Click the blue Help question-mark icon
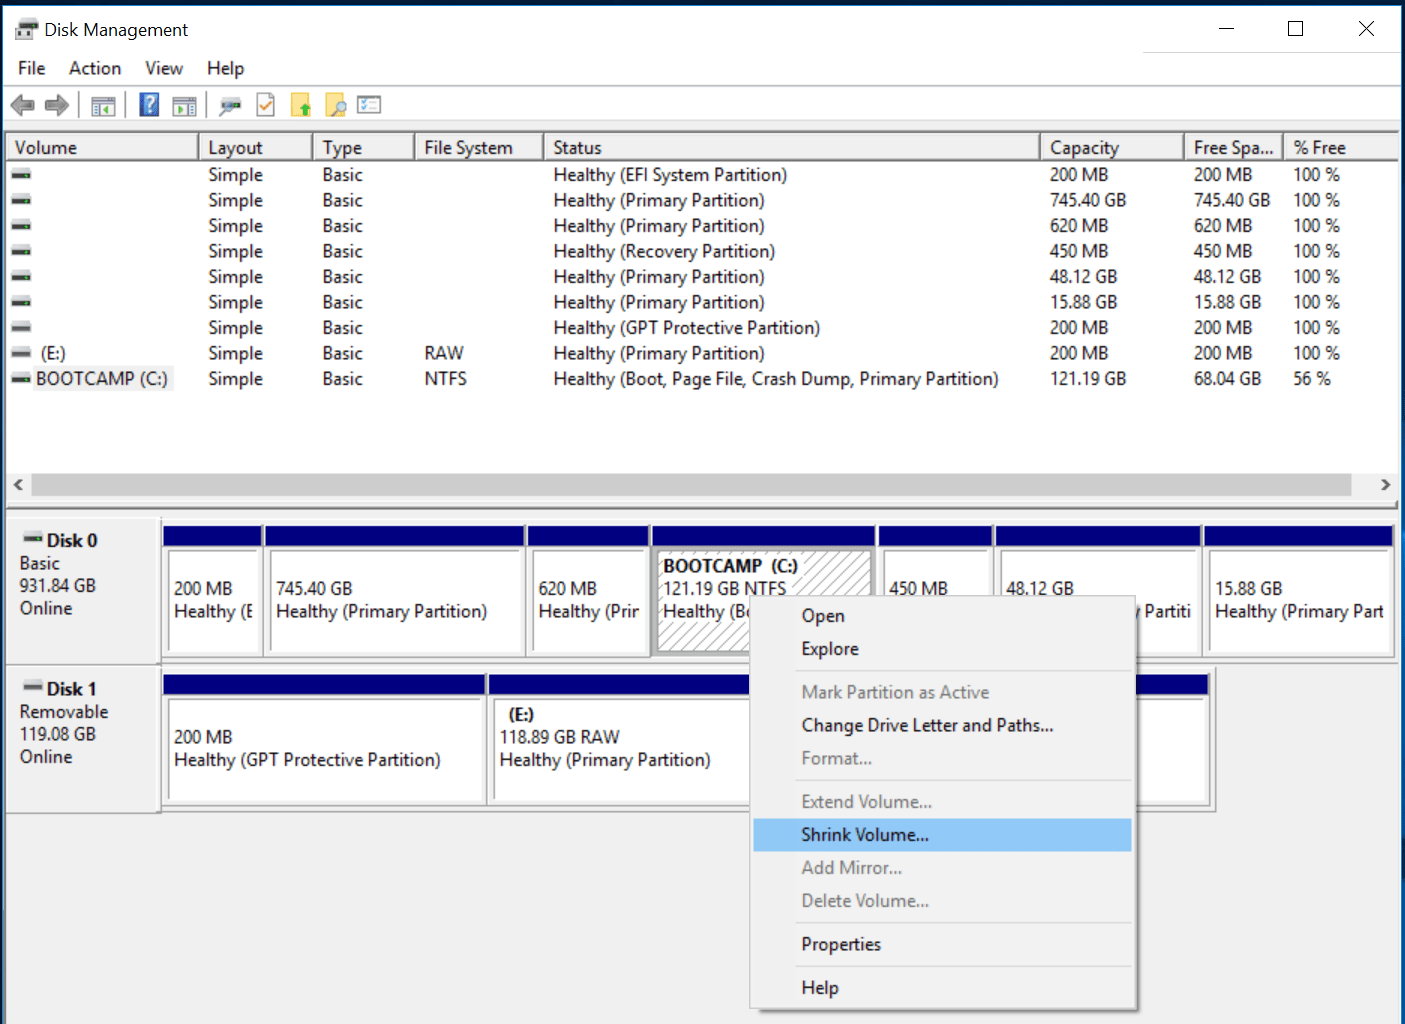 click(x=149, y=105)
